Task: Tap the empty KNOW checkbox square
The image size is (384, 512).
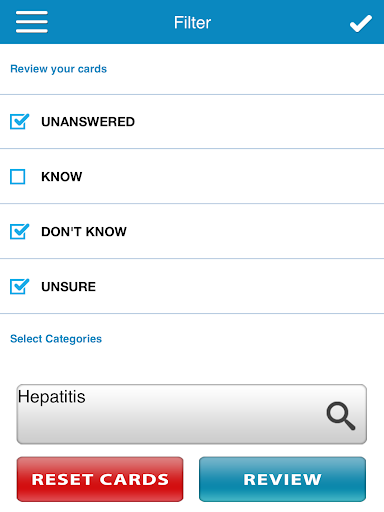Action: 18,177
